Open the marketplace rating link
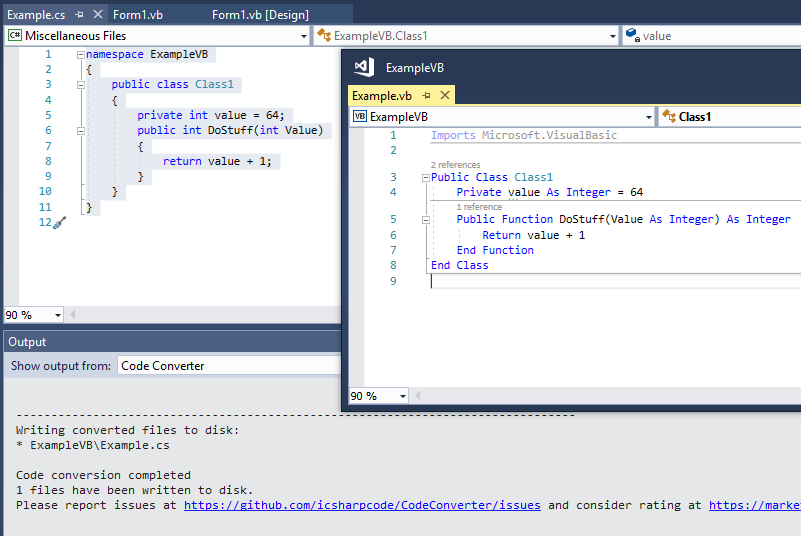The width and height of the screenshot is (801, 536). click(755, 505)
